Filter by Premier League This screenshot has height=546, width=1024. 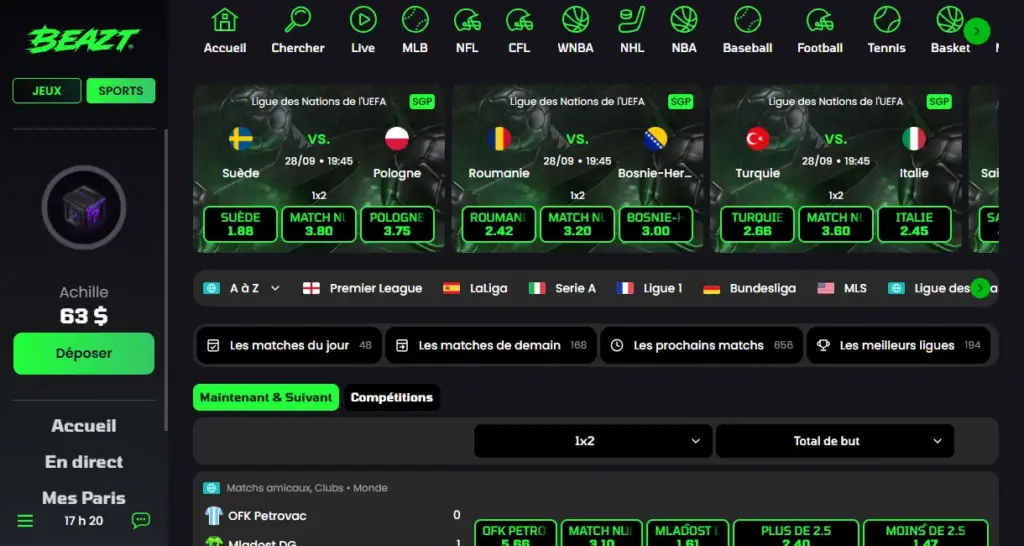[x=362, y=288]
